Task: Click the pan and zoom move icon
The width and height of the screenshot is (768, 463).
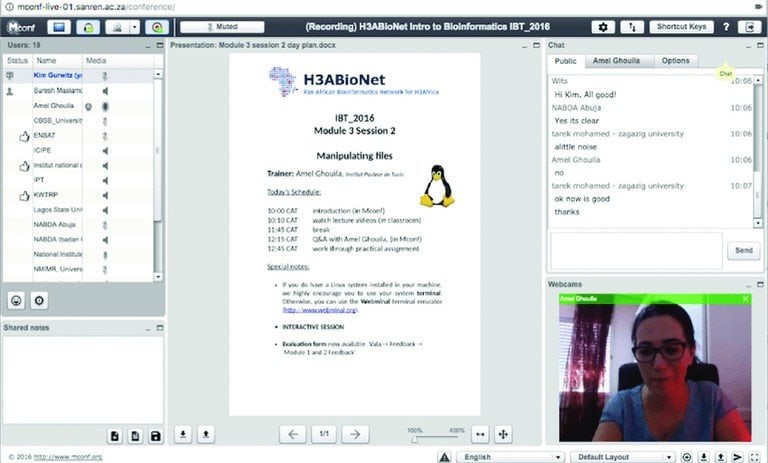Action: pyautogui.click(x=503, y=434)
